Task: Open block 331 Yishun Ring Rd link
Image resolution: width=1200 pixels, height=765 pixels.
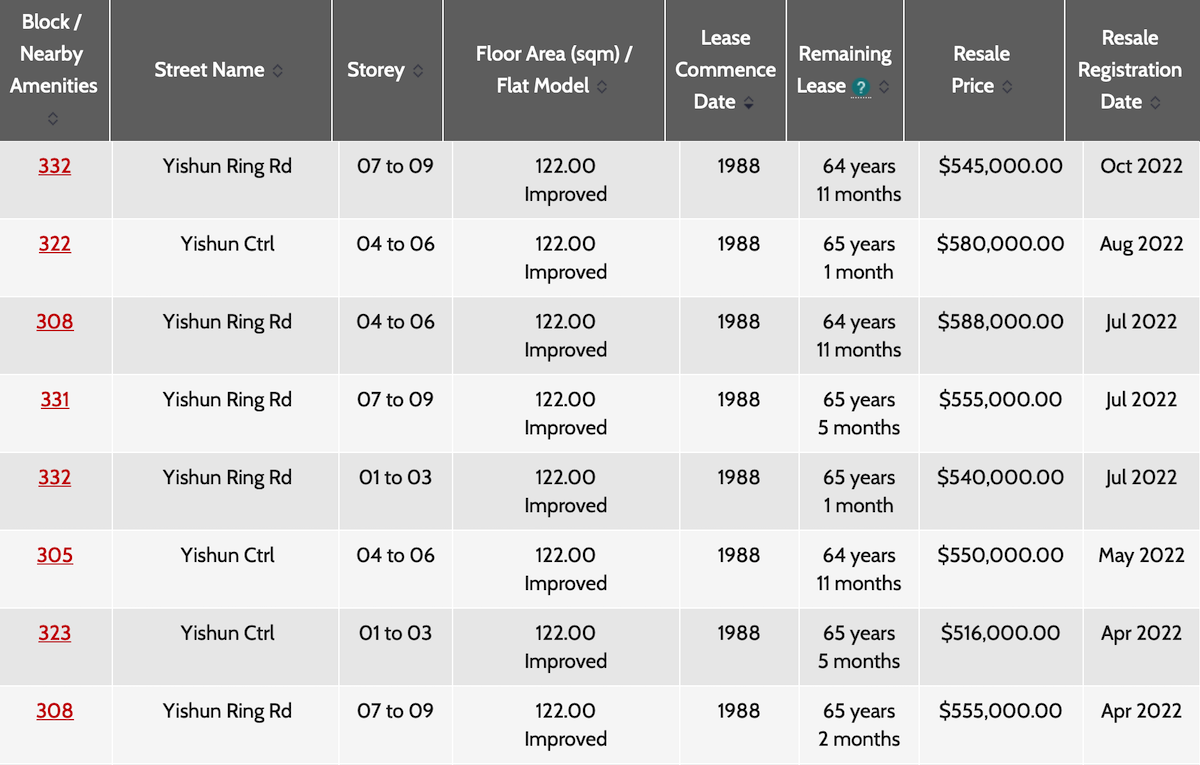Action: coord(55,400)
